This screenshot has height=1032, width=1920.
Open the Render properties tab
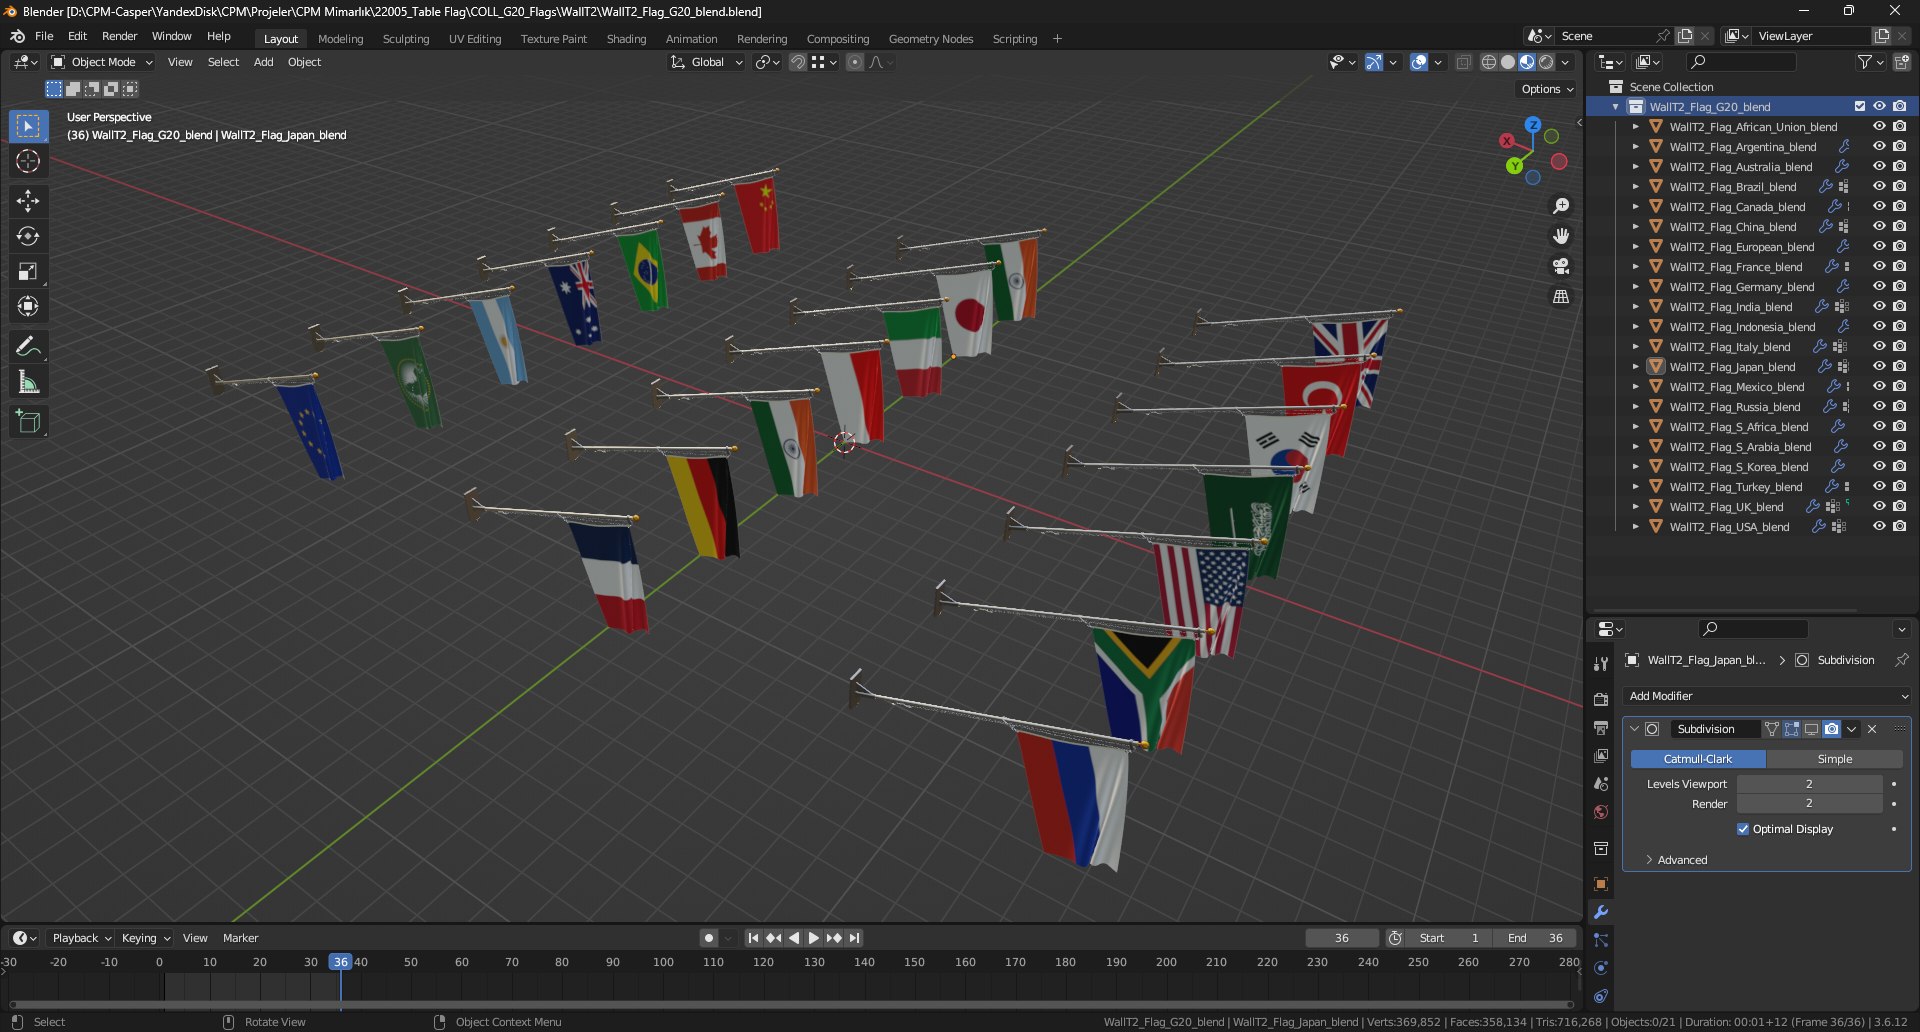tap(1601, 699)
